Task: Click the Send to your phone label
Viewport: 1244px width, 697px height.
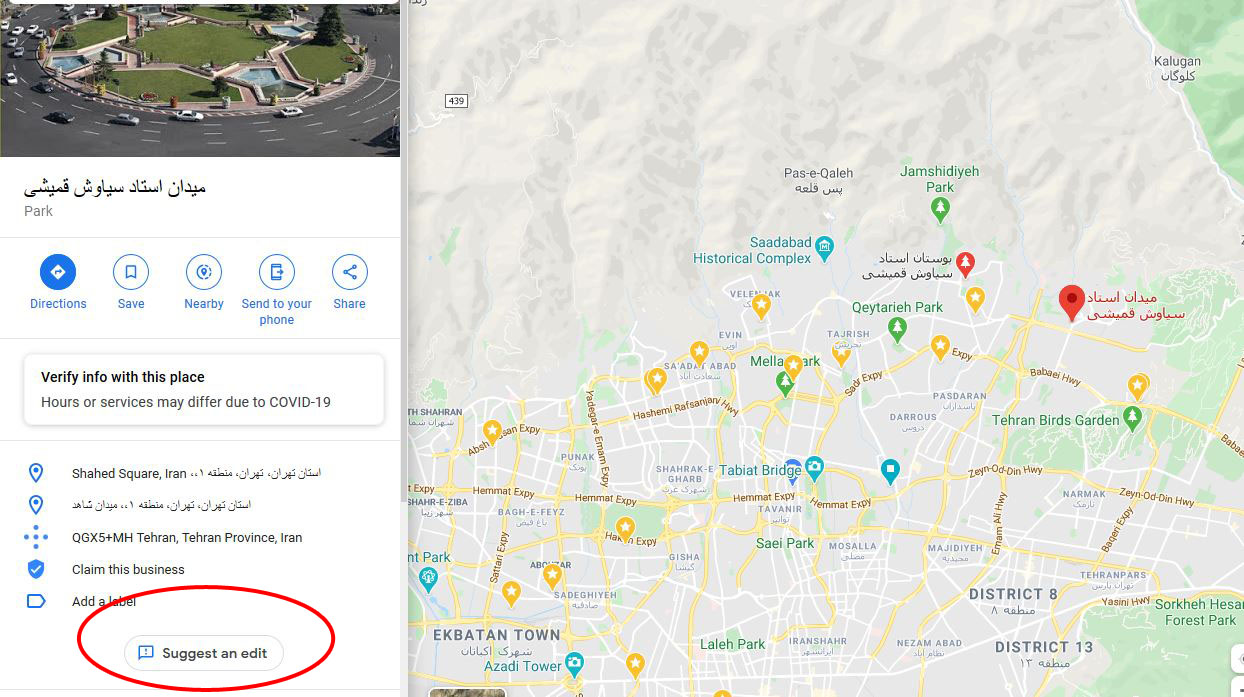Action: (x=277, y=312)
